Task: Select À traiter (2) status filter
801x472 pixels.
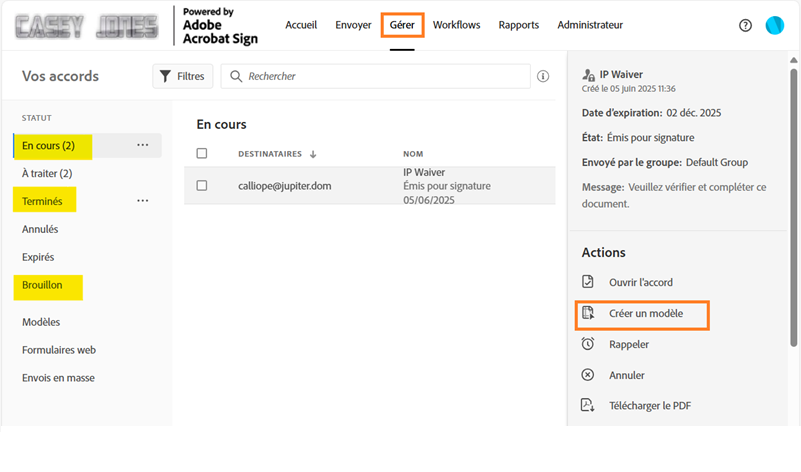Action: tap(47, 173)
